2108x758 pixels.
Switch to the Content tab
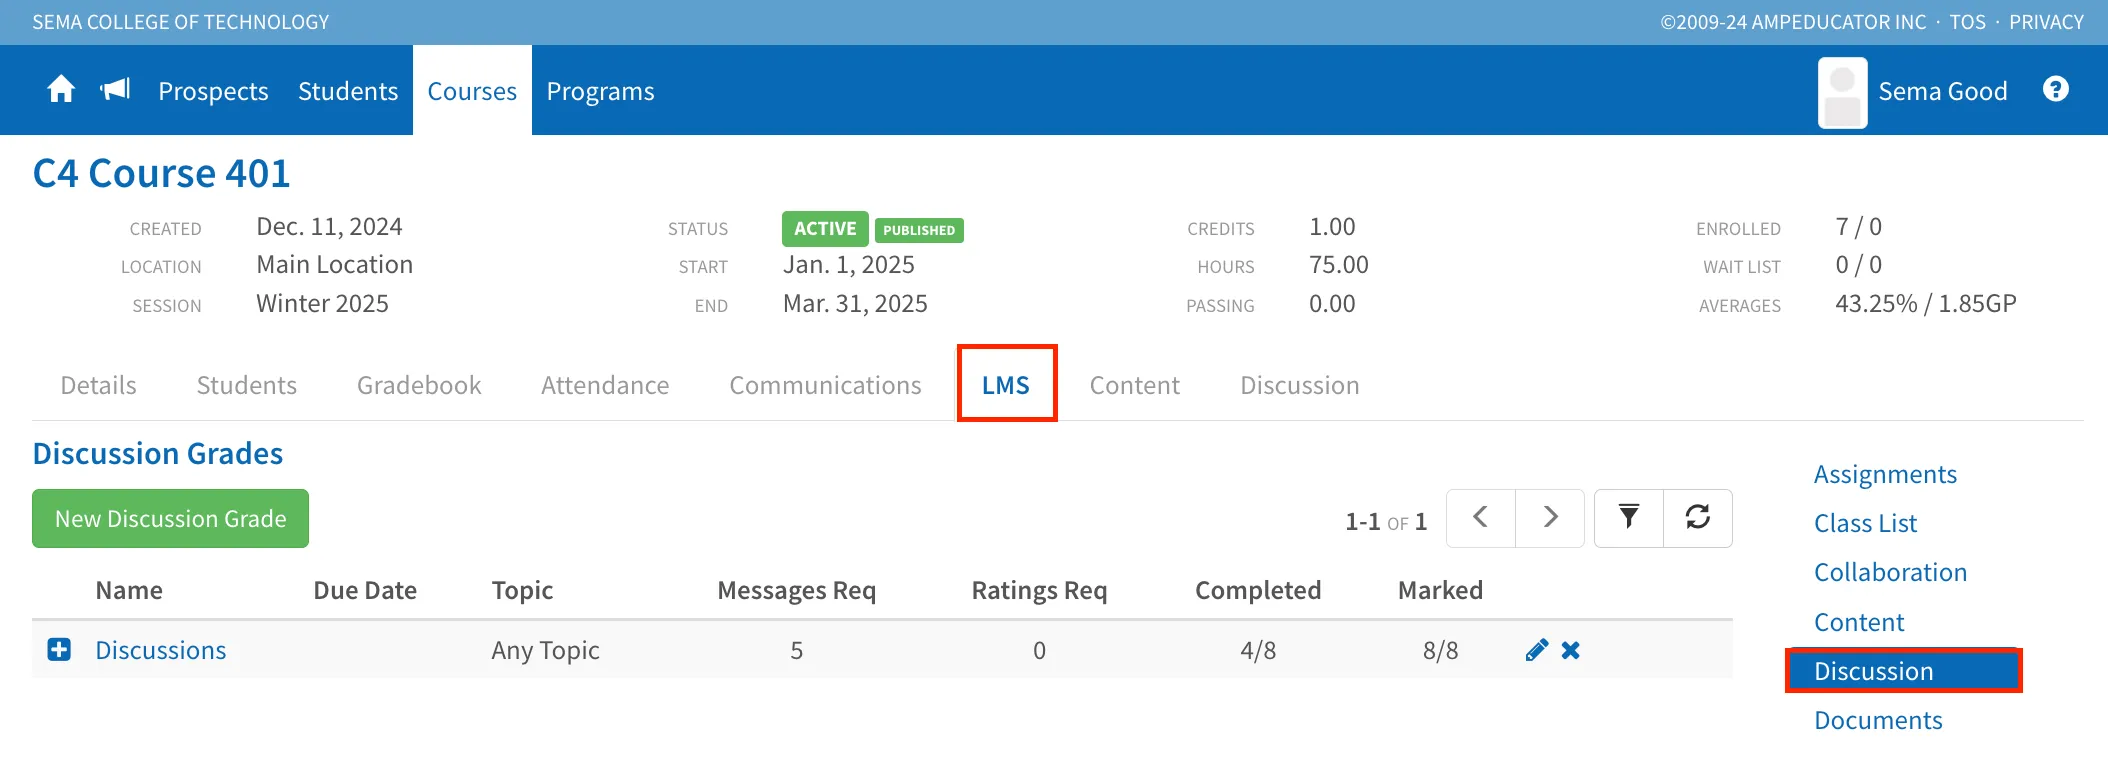click(1135, 385)
